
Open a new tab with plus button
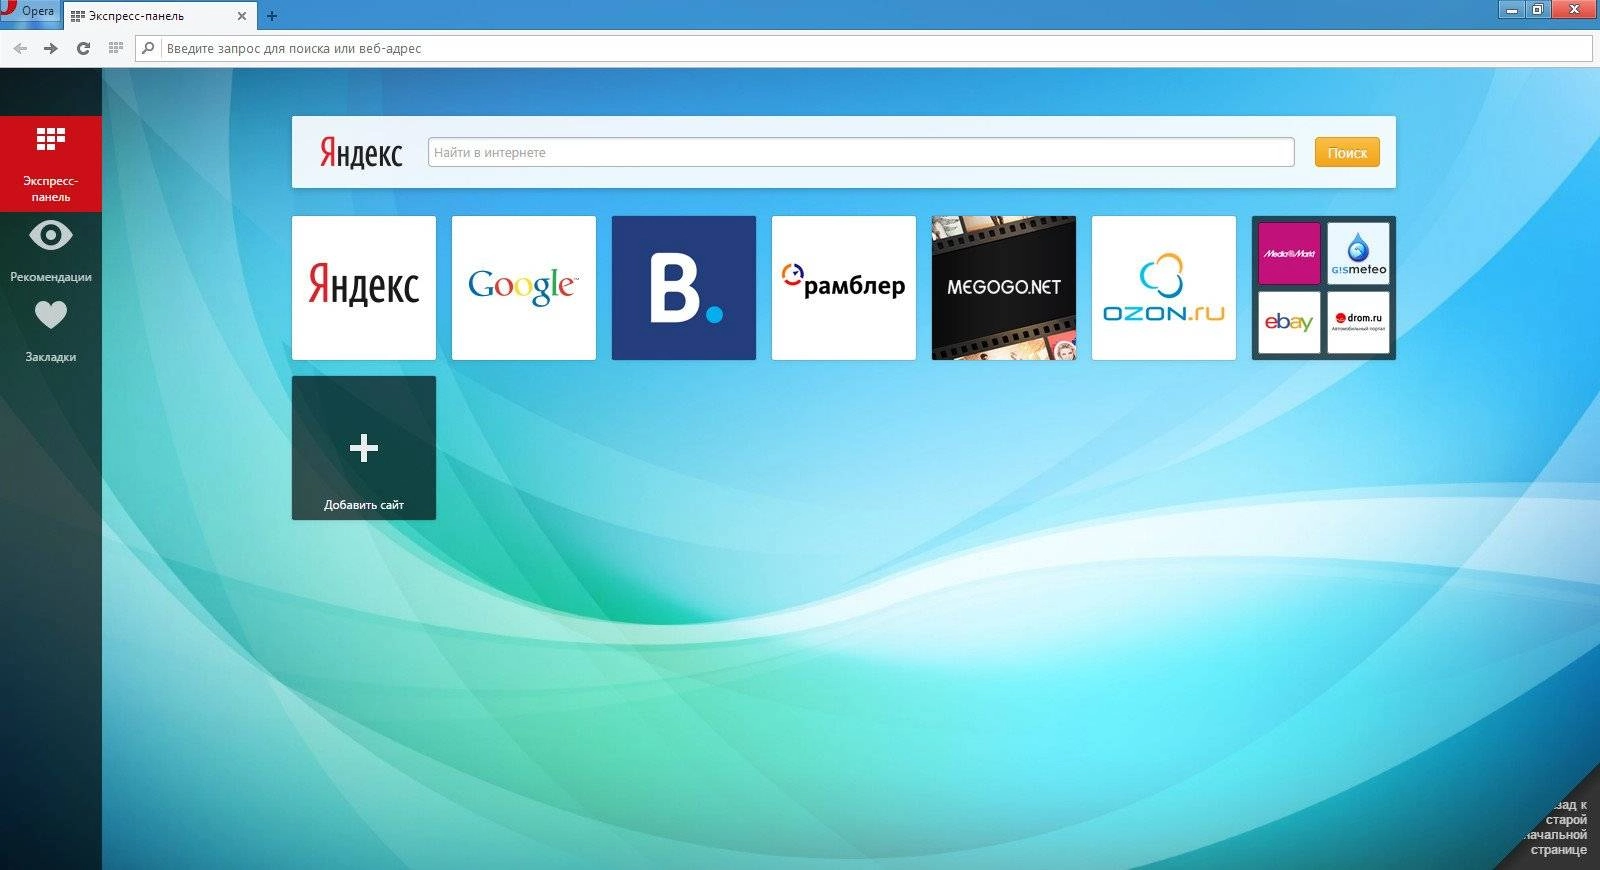[x=271, y=16]
